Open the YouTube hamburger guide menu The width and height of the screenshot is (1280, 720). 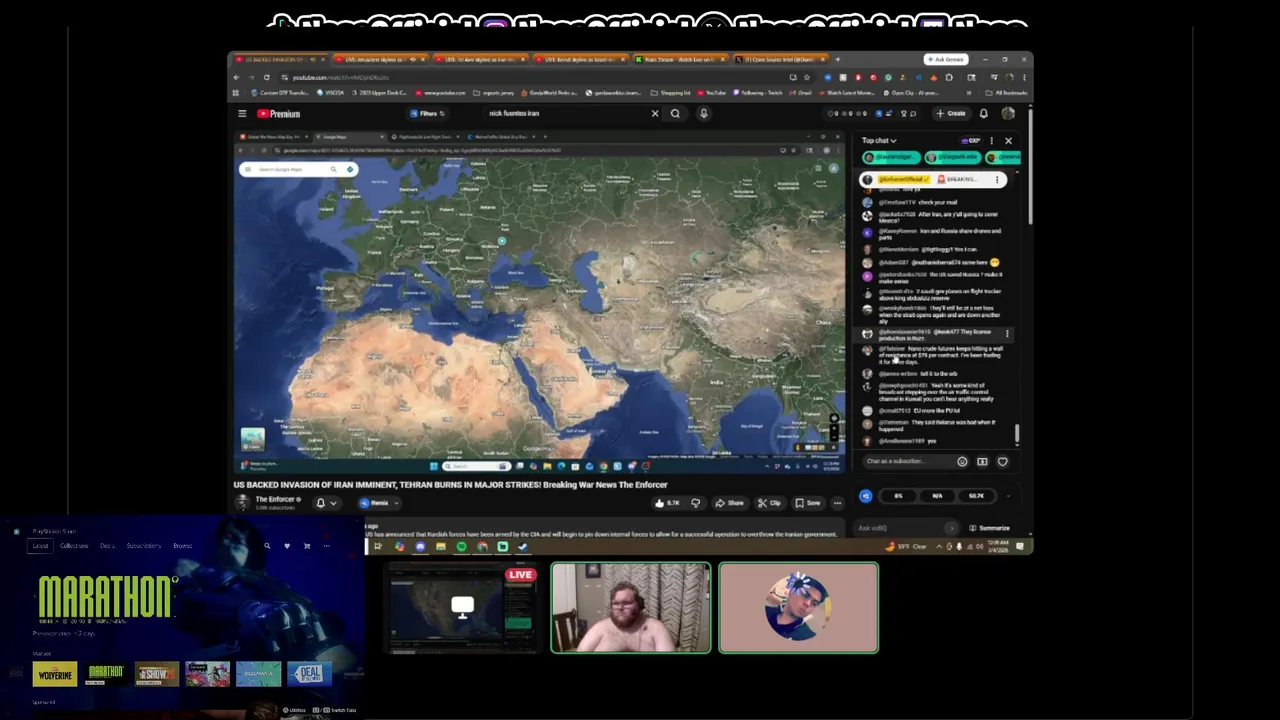point(242,114)
